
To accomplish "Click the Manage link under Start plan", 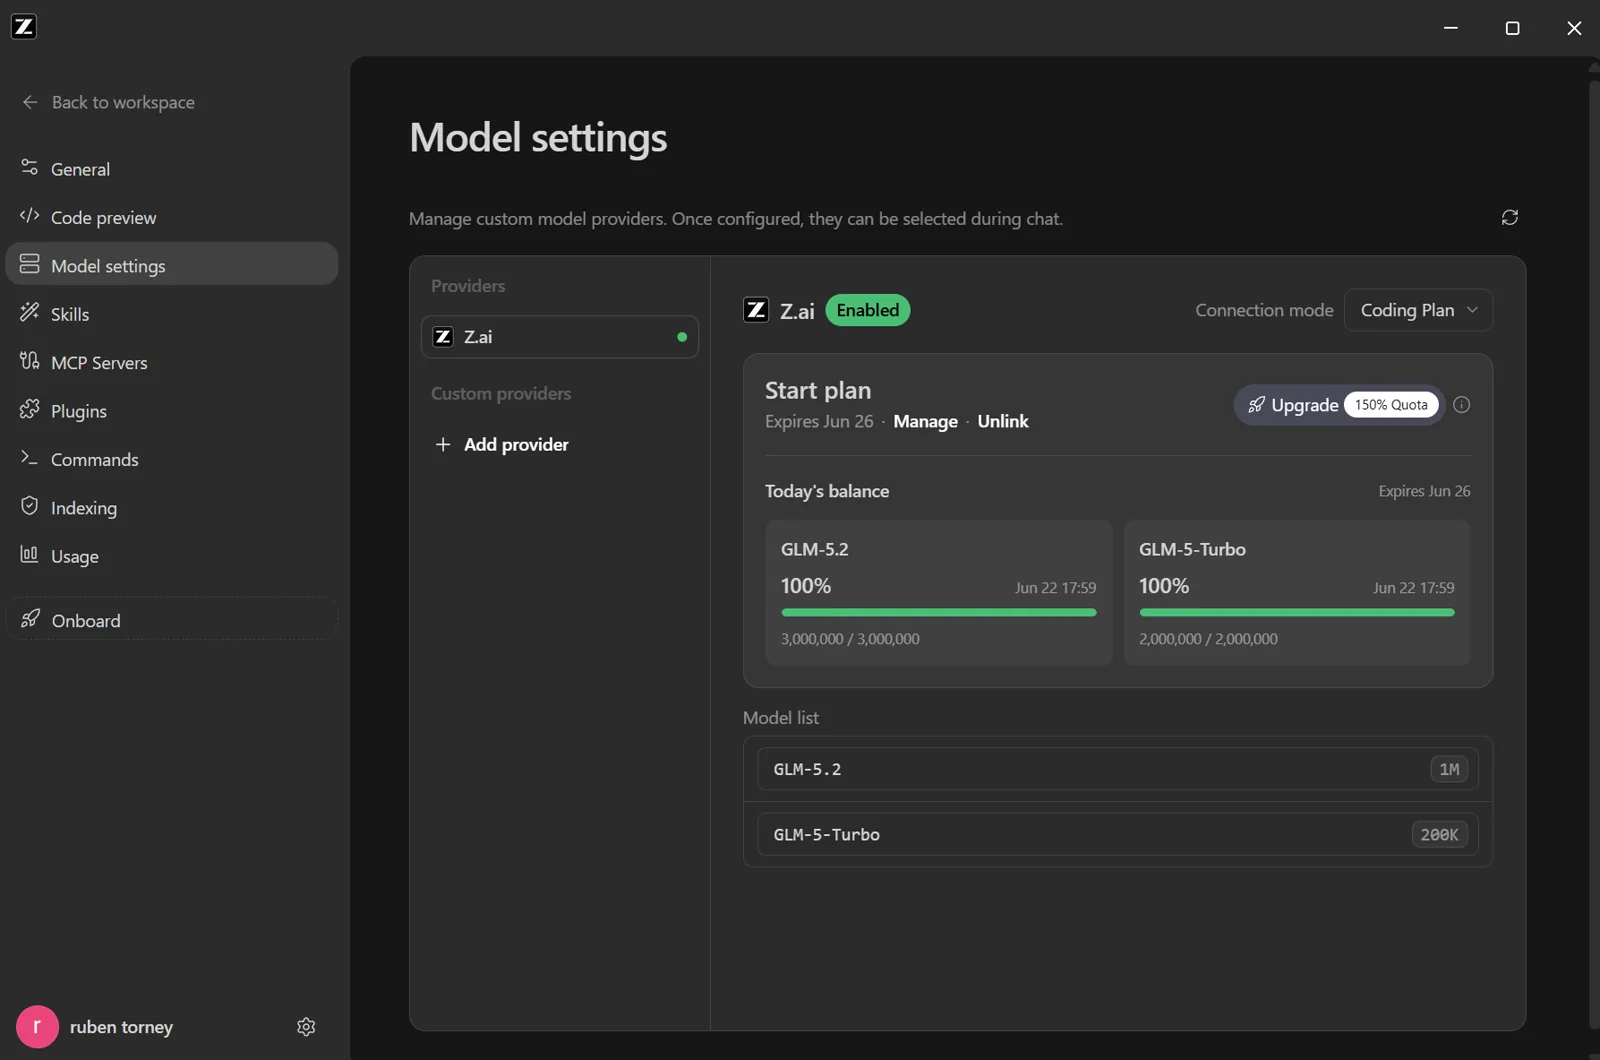I will pos(925,422).
